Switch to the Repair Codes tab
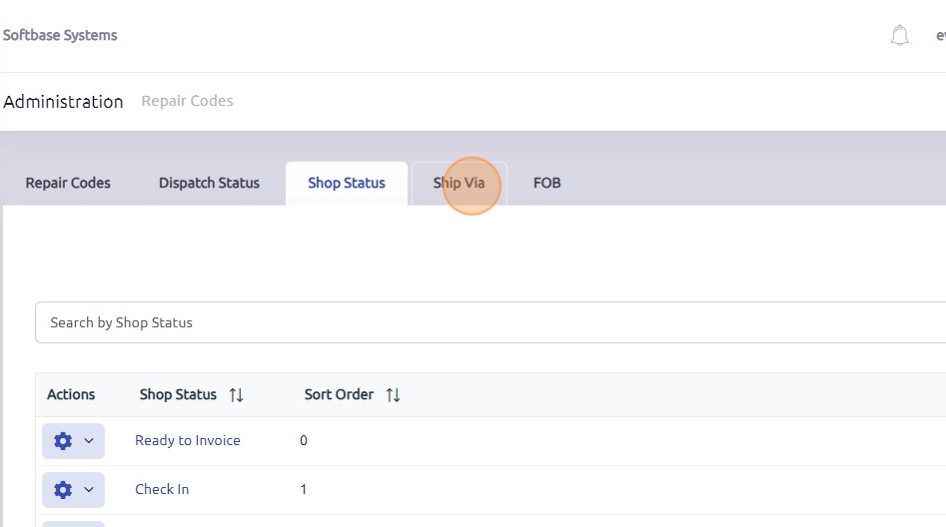This screenshot has height=527, width=946. pos(68,183)
